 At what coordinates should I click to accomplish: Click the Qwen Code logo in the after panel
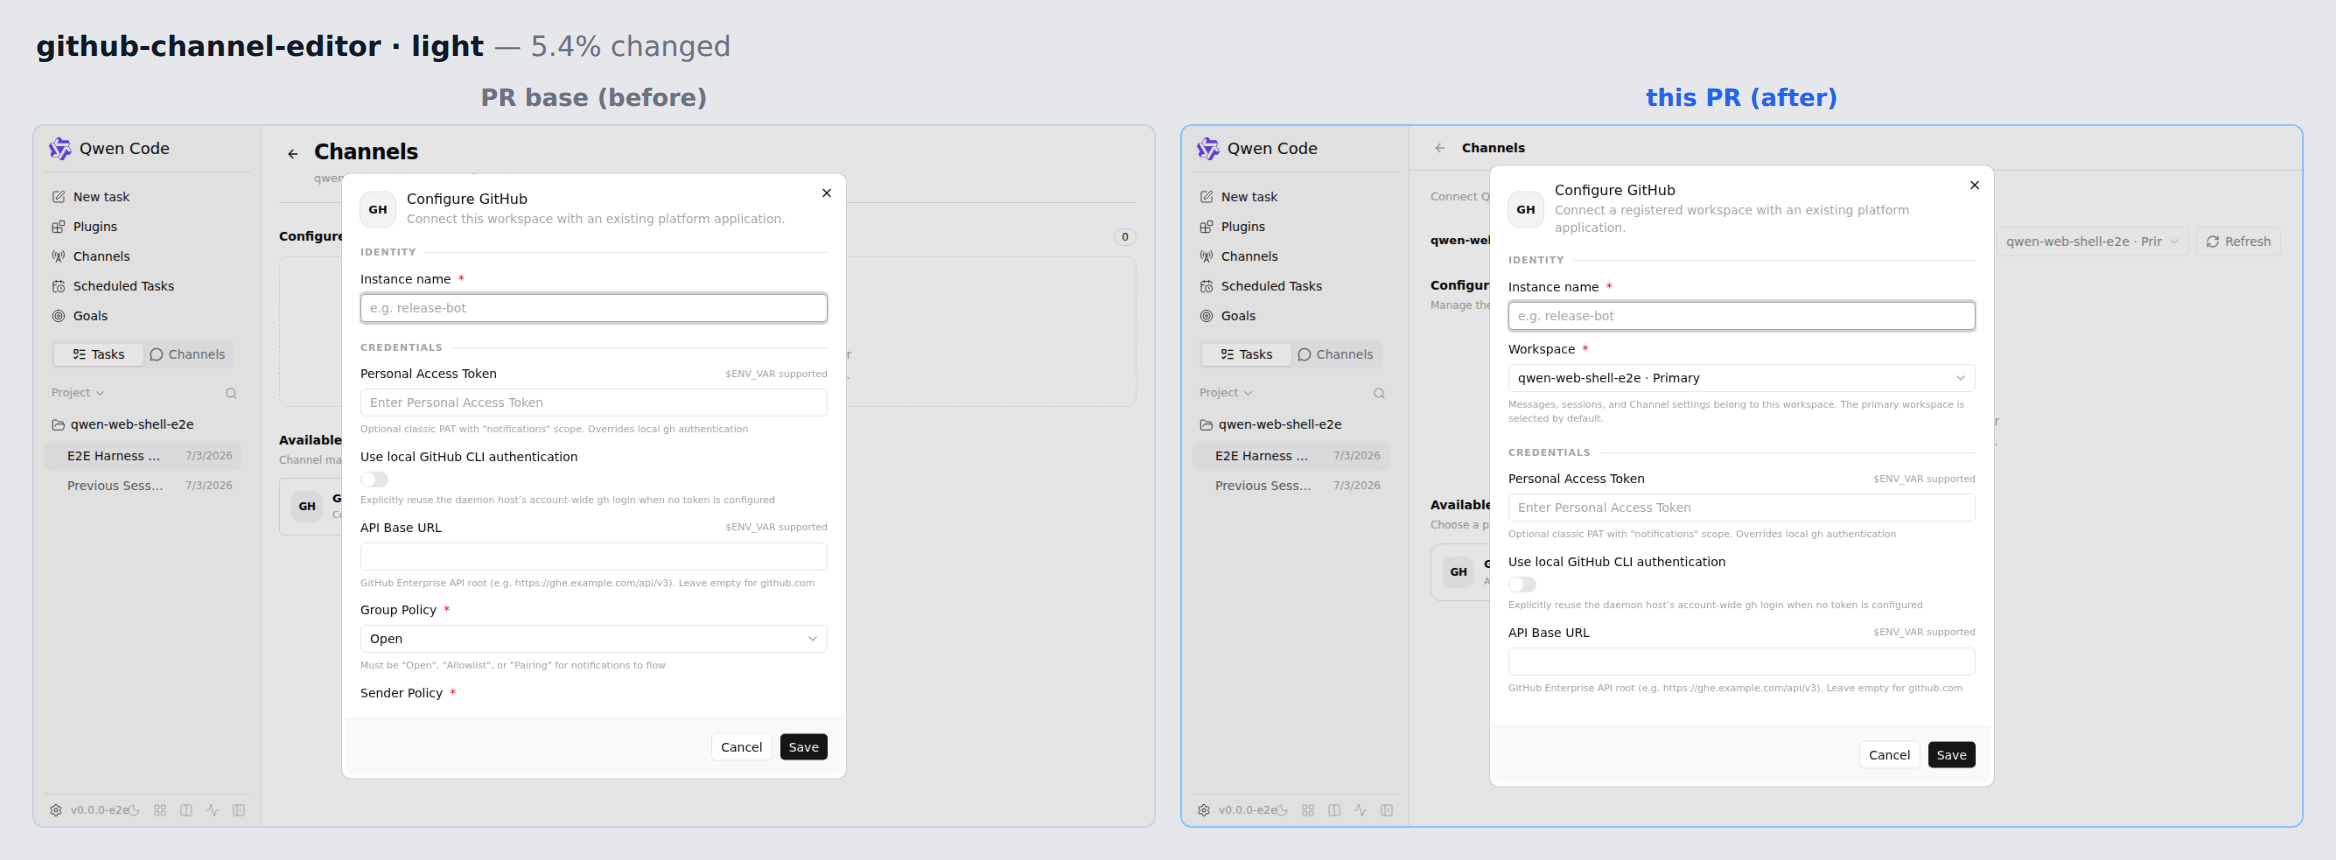click(1208, 149)
